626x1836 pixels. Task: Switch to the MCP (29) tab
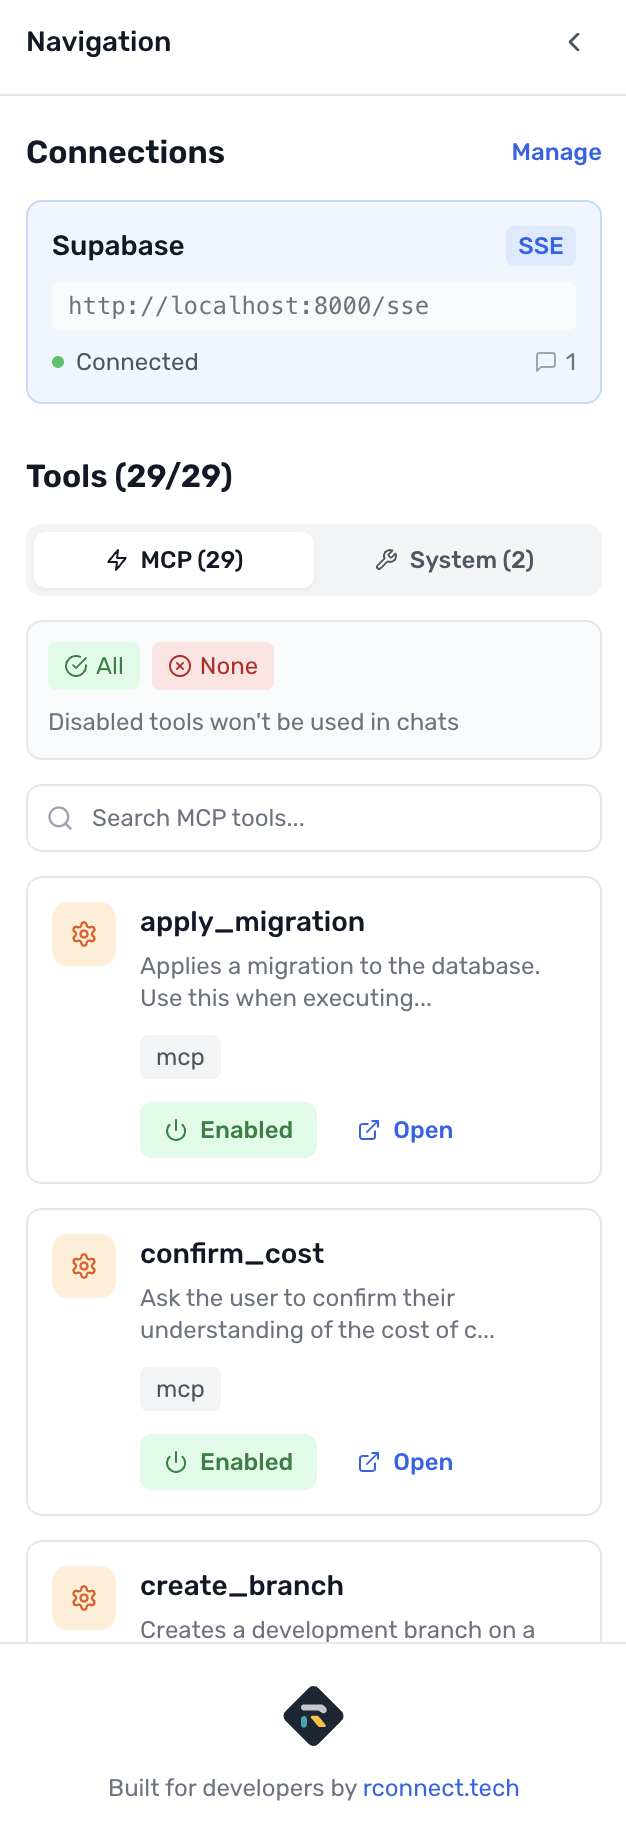tap(174, 560)
